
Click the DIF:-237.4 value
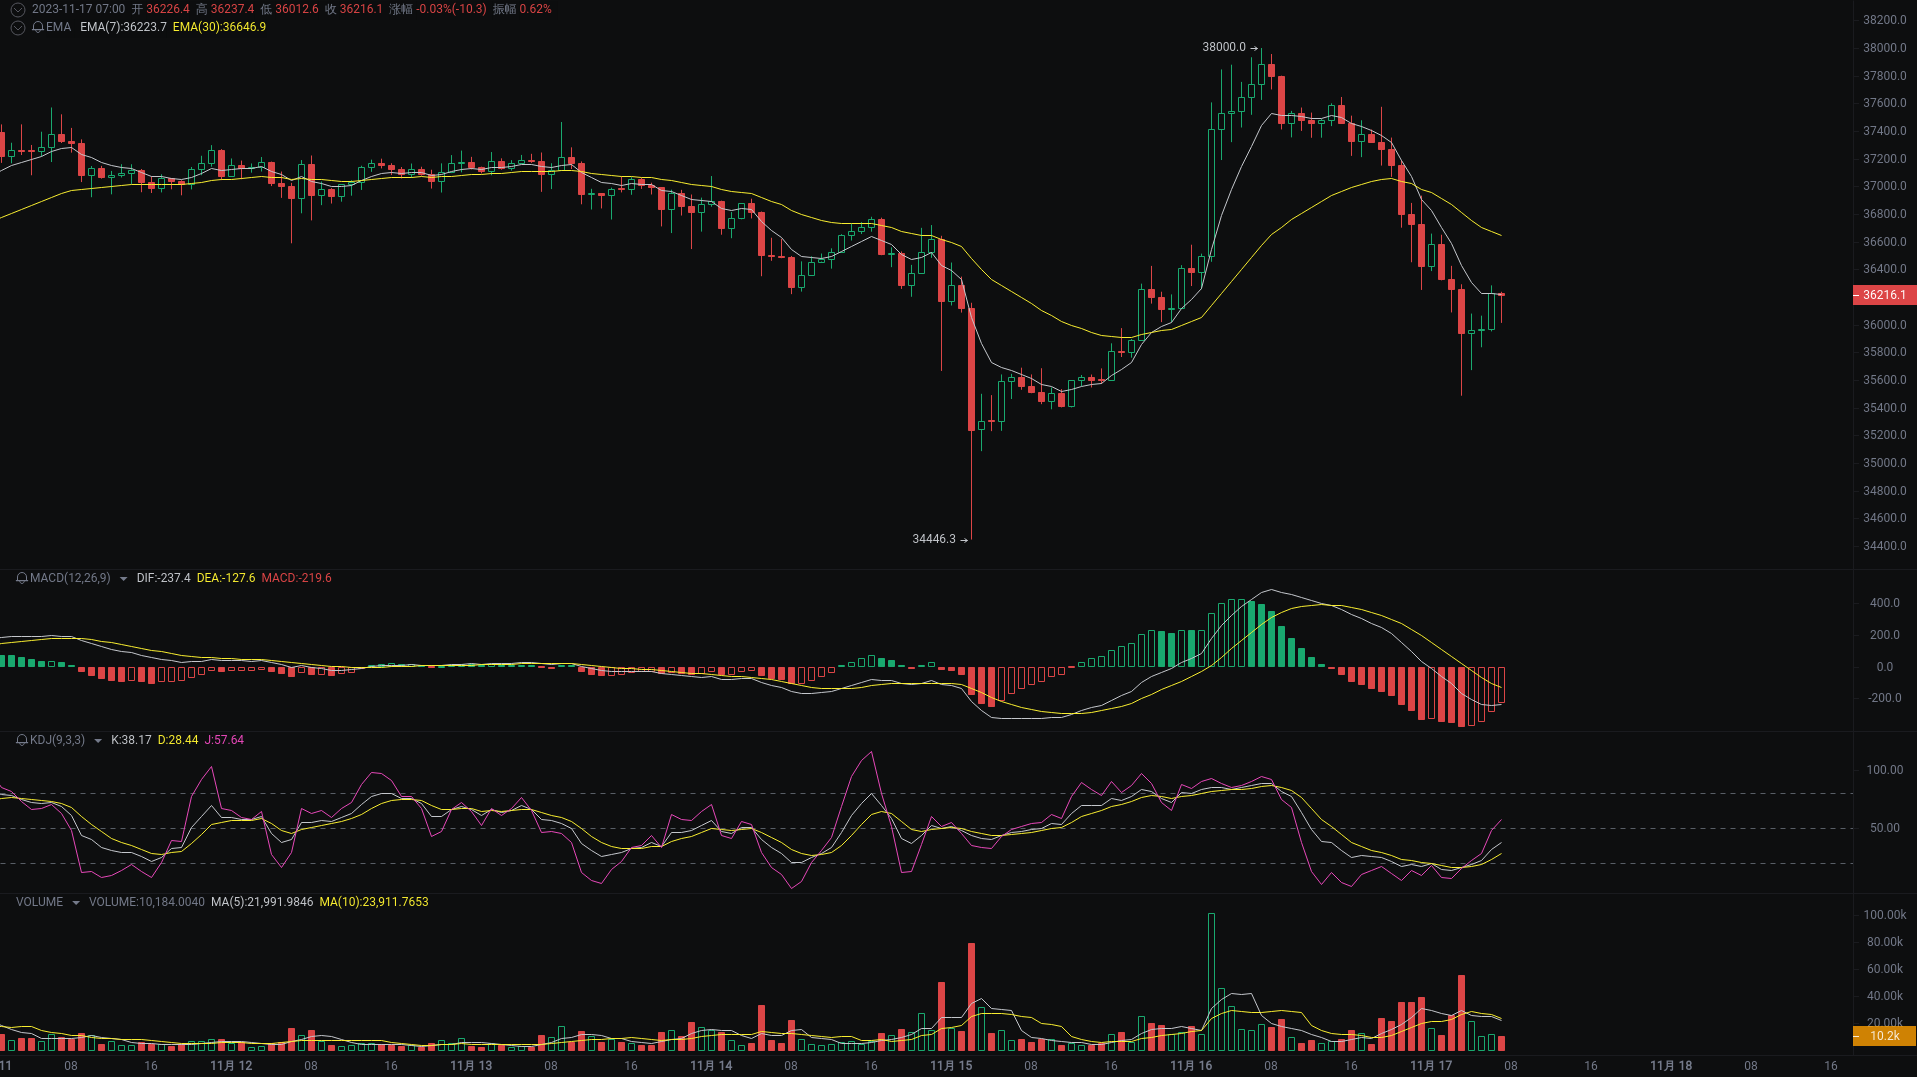point(163,578)
